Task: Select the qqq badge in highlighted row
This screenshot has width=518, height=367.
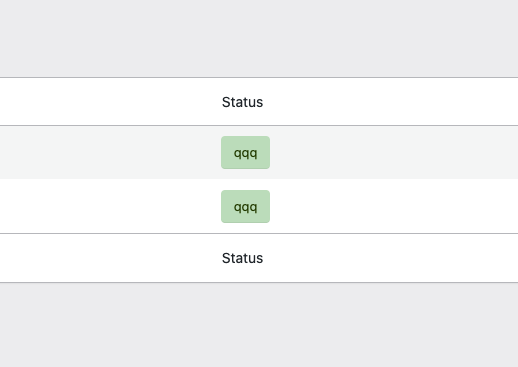Action: click(x=245, y=152)
